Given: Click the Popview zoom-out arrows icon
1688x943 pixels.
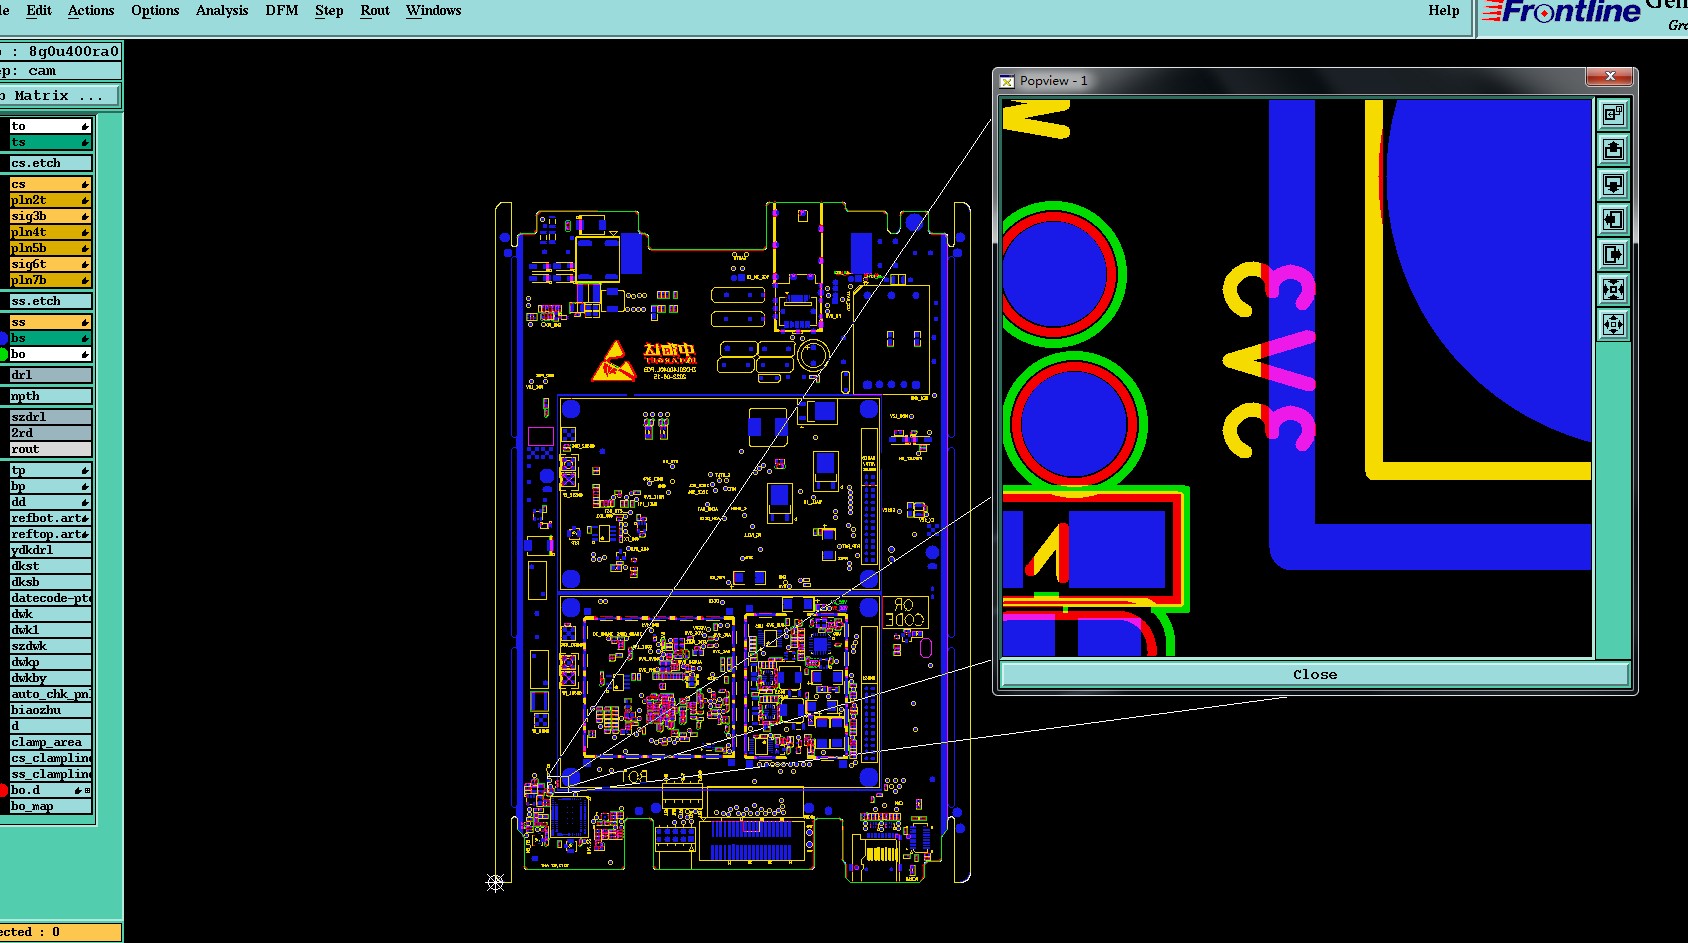Looking at the screenshot, I should pyautogui.click(x=1613, y=325).
